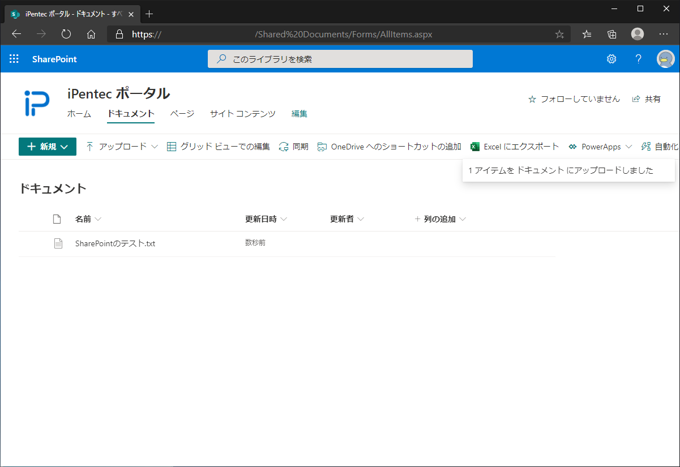Open the browser profile avatar
The image size is (680, 467).
click(x=638, y=34)
